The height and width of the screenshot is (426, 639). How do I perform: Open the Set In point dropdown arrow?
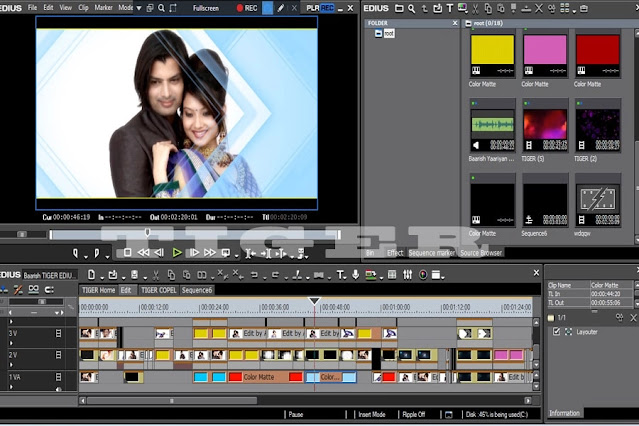point(86,257)
